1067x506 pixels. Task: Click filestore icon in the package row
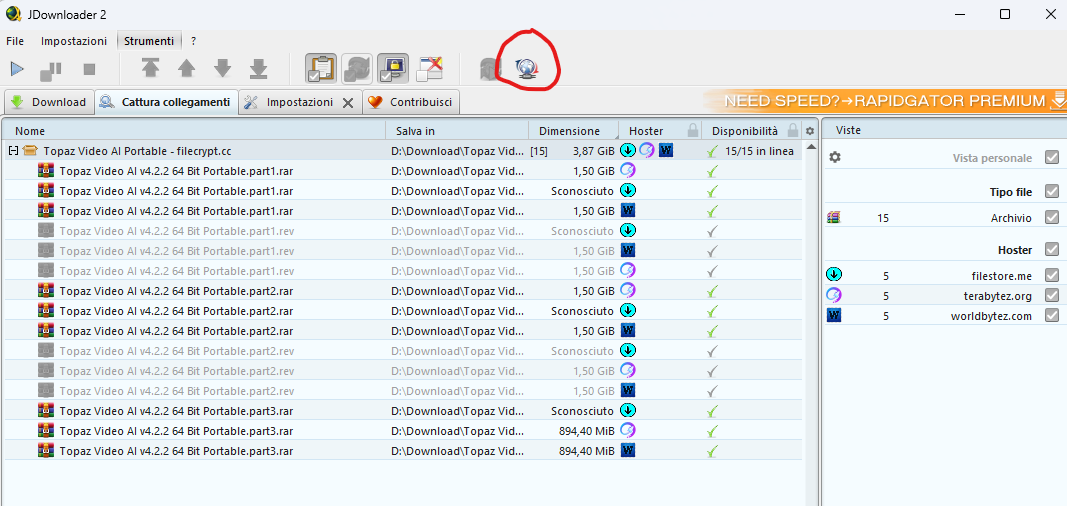(x=628, y=150)
